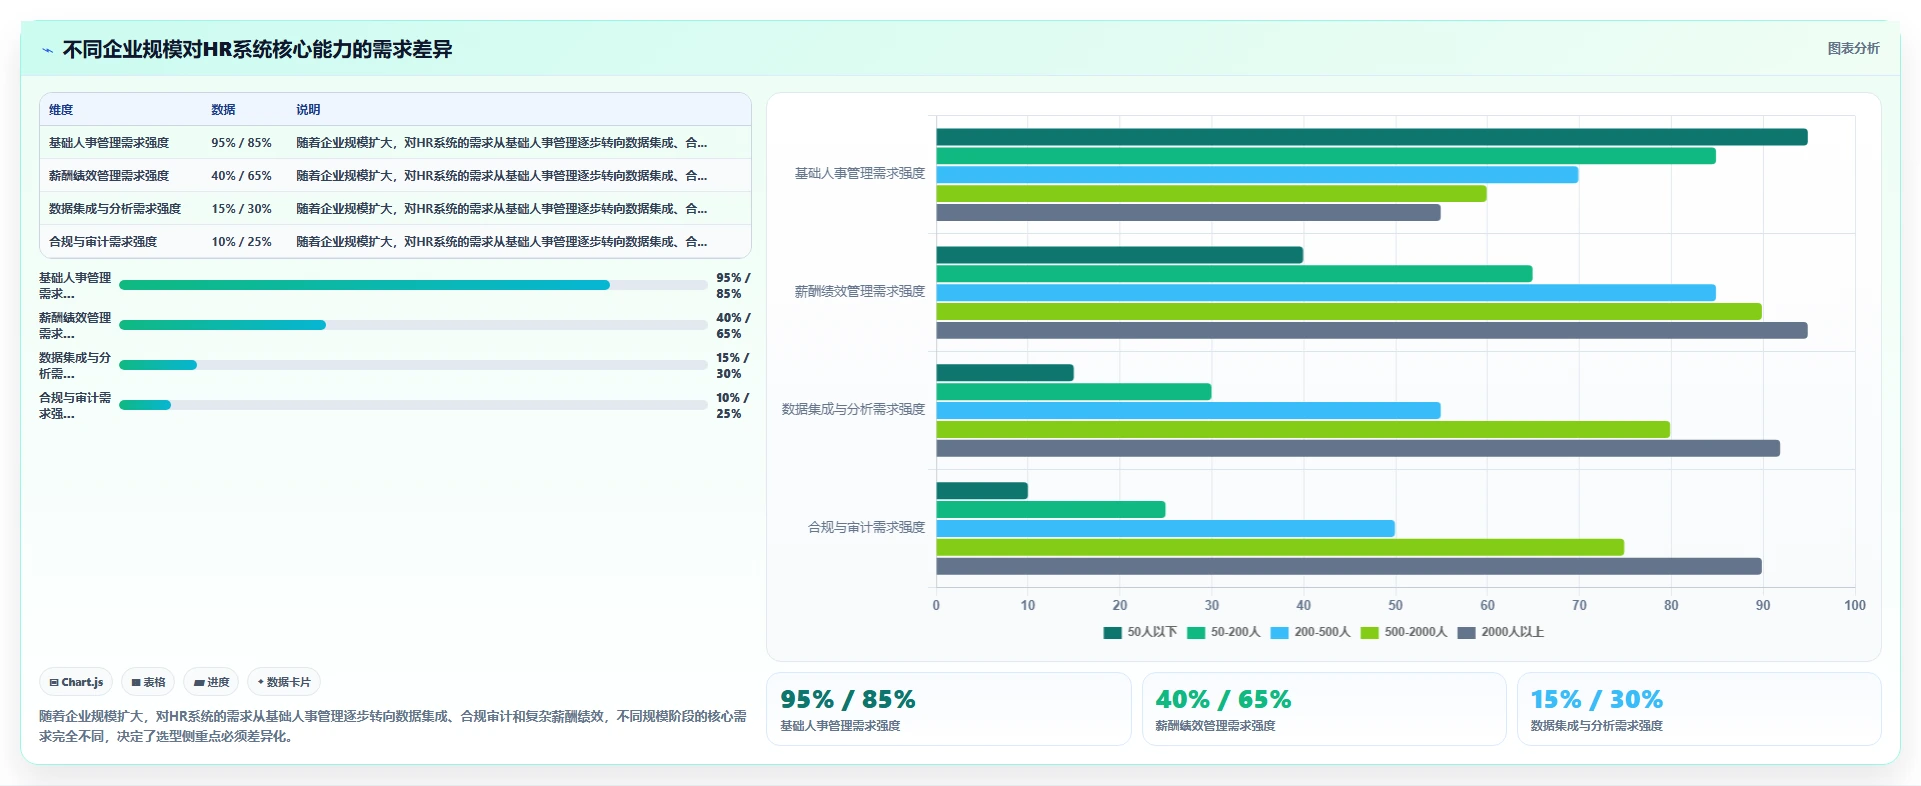
Task: Click the 500-2000人 legend color box
Action: tap(1369, 632)
